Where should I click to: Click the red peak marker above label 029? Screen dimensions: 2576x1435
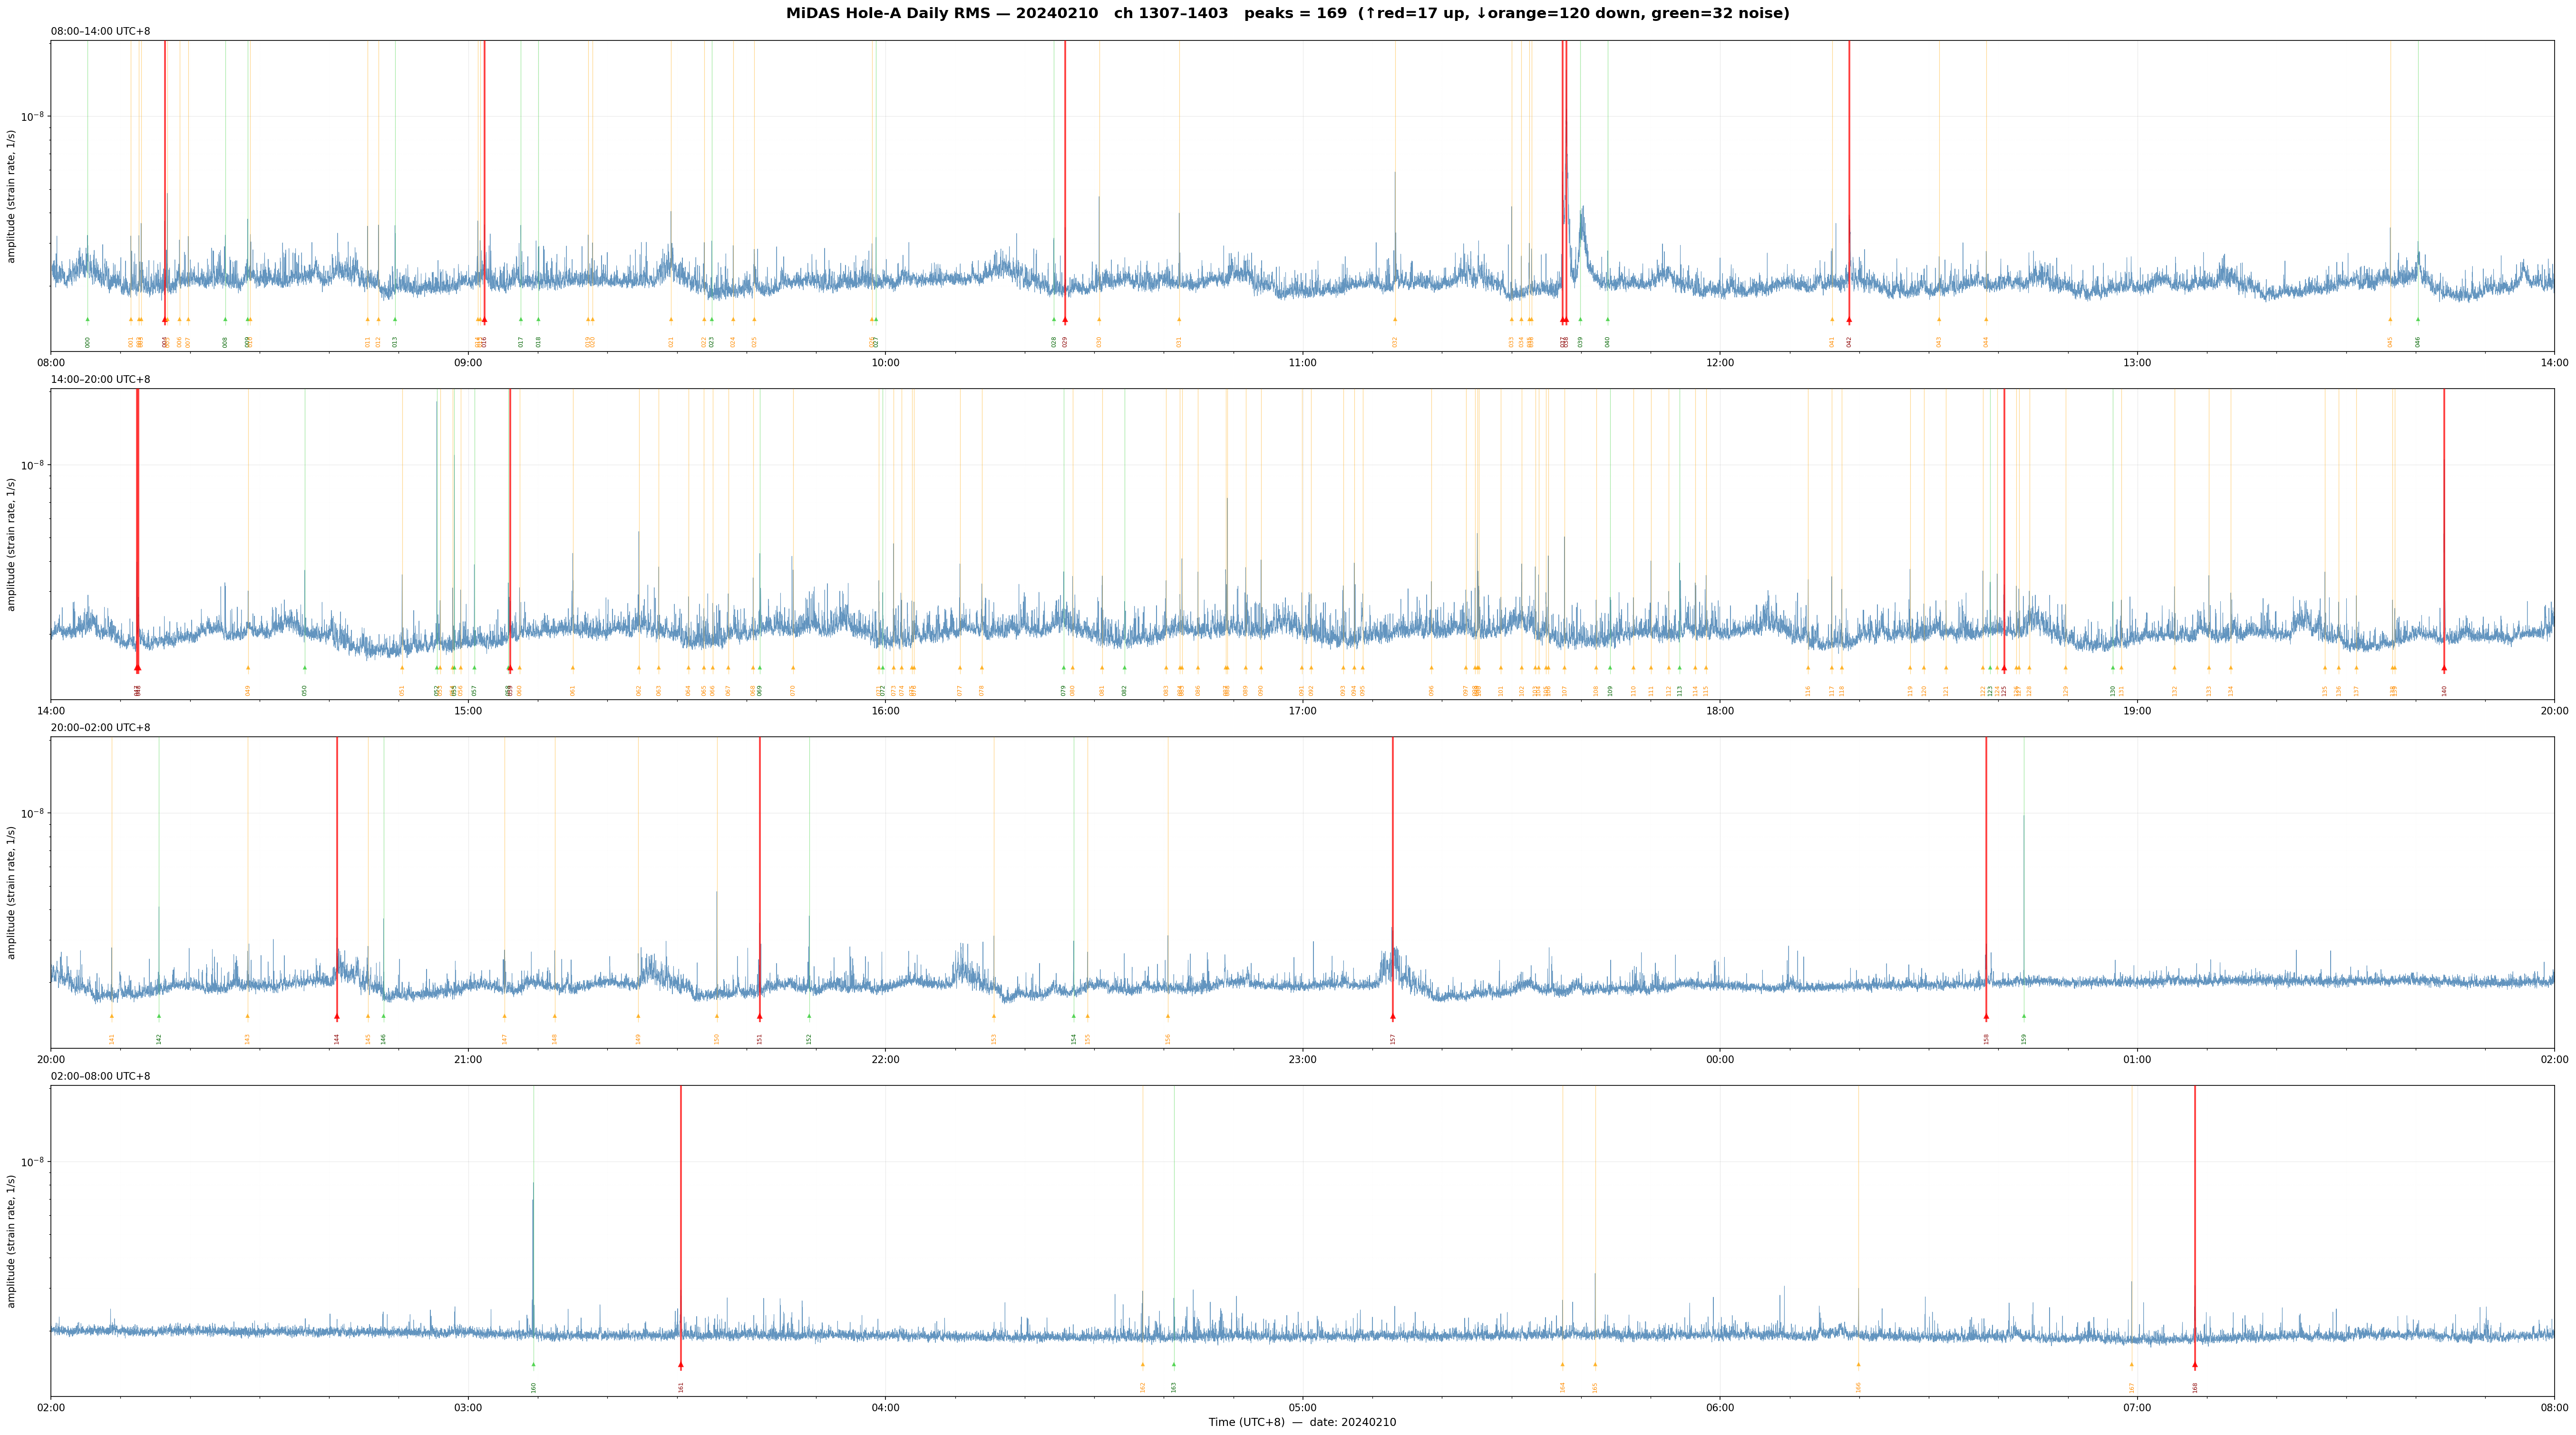point(1065,320)
